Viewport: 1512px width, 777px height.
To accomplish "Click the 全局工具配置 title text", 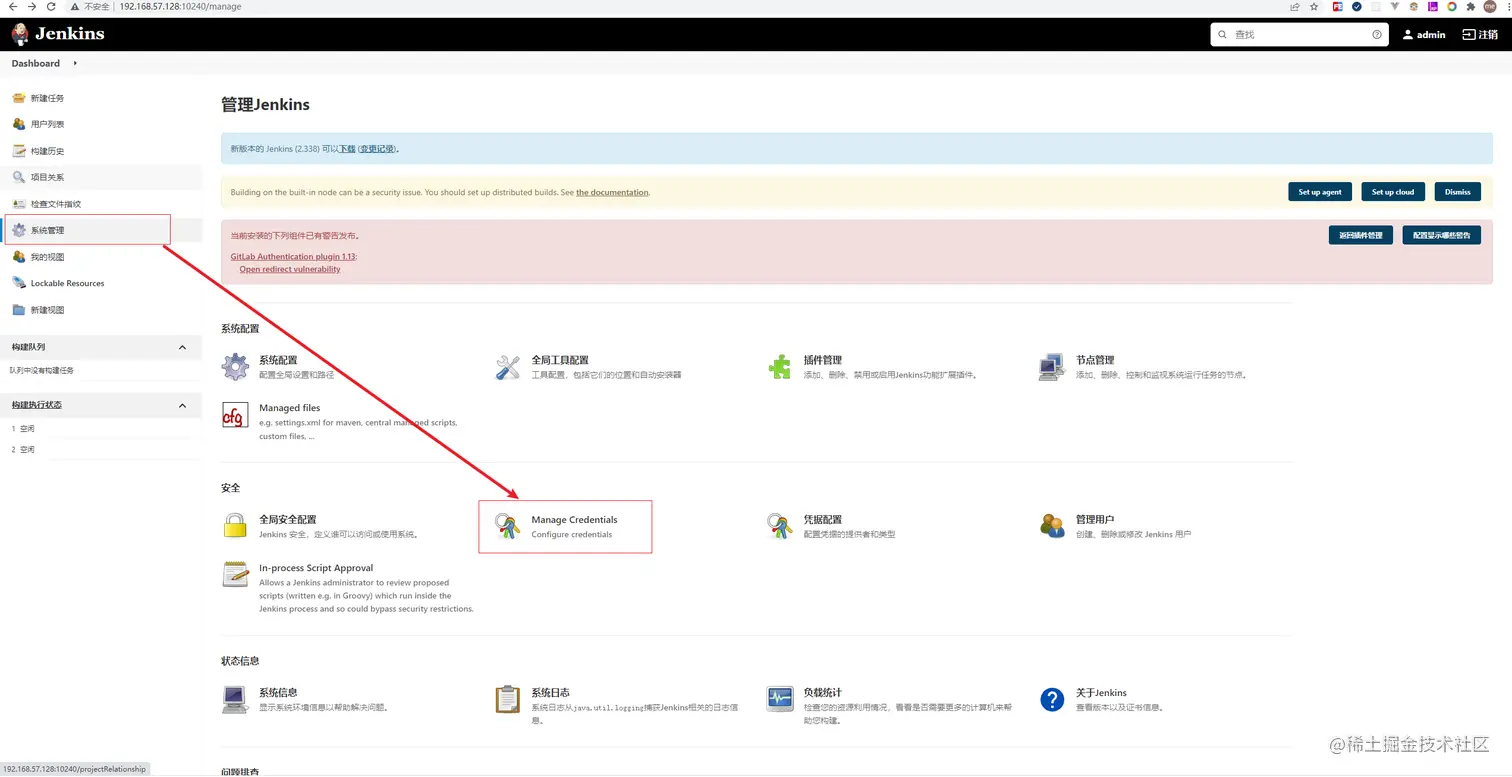I will coord(560,360).
